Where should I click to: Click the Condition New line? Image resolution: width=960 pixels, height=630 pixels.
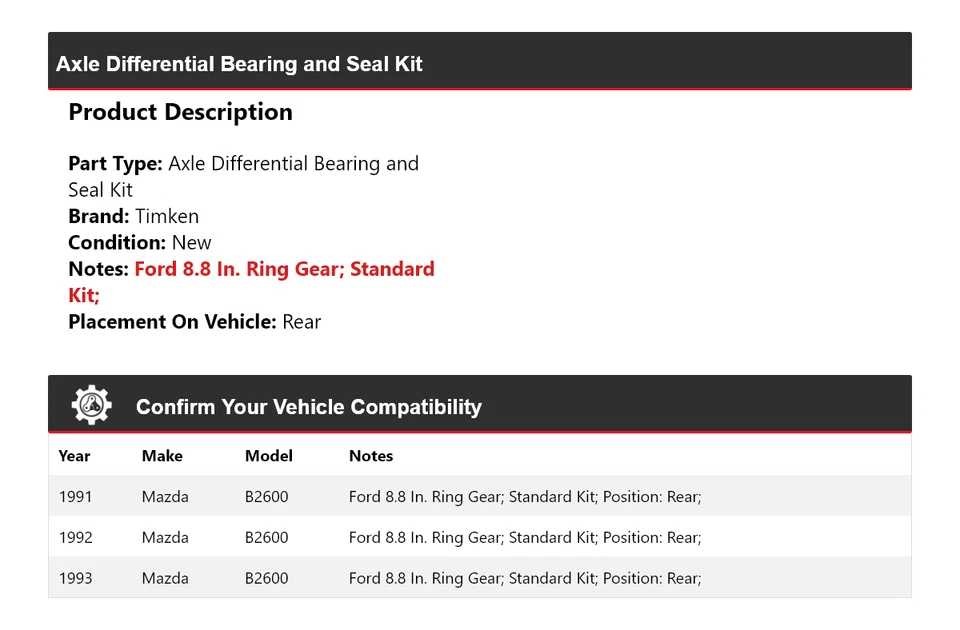140,242
